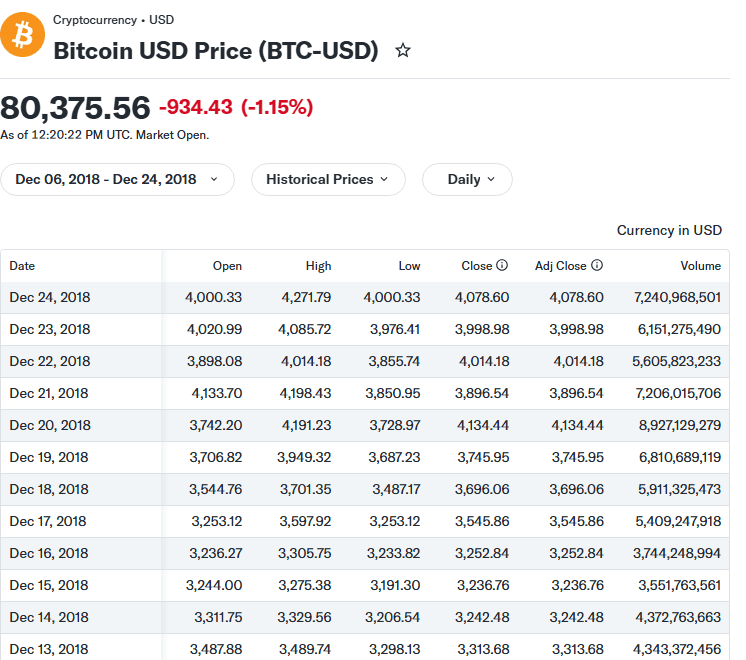The image size is (746, 660).
Task: Click Dec 16 volume 3,744,248,994
Action: tap(677, 553)
